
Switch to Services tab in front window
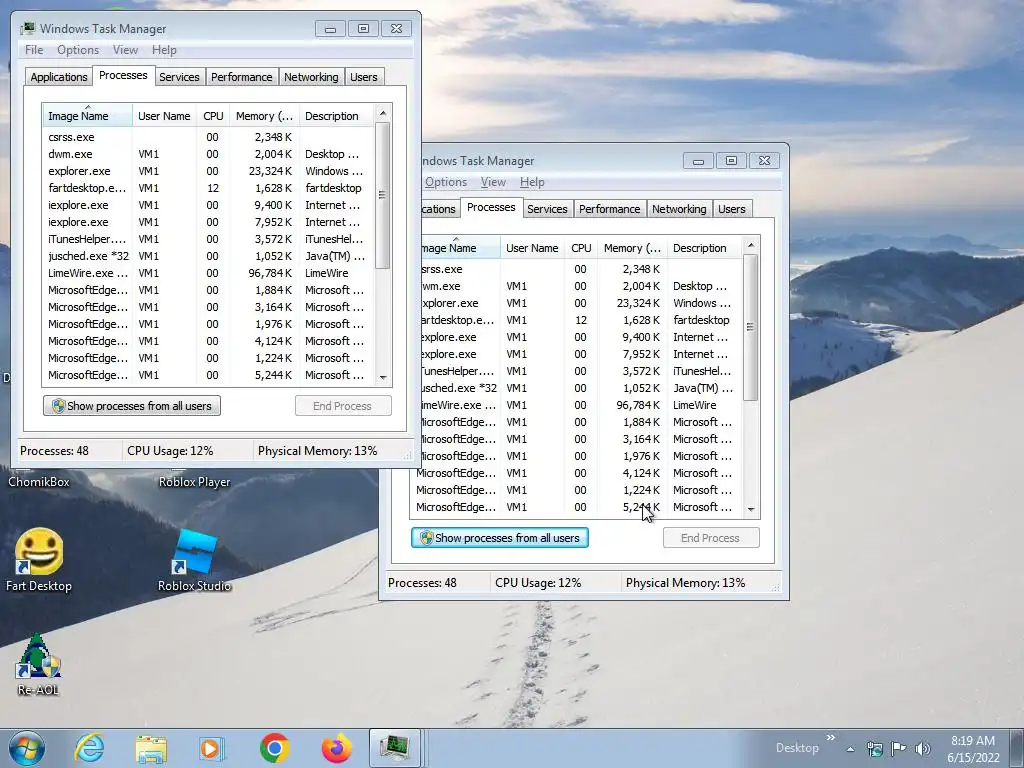click(x=547, y=209)
